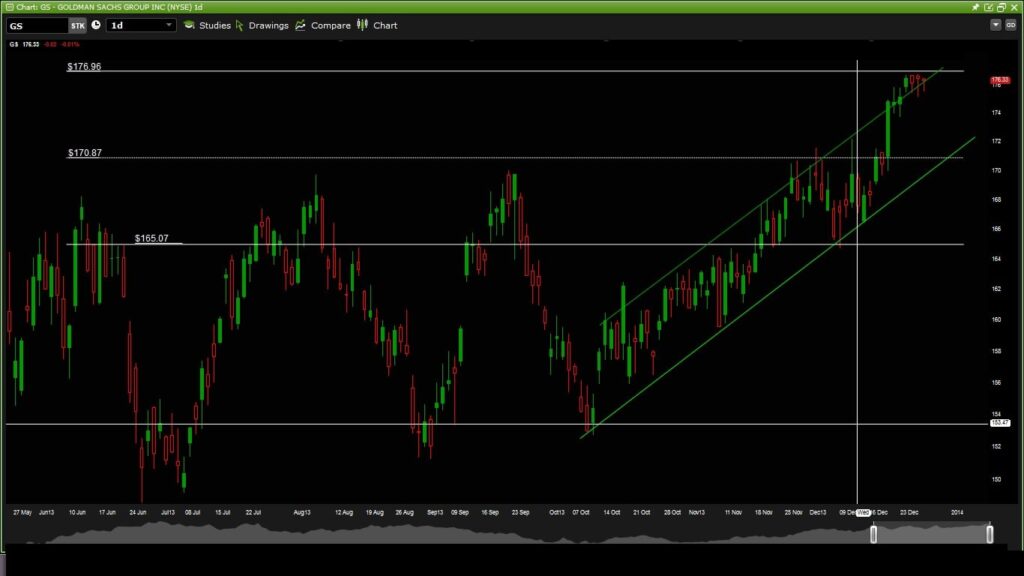Click the clock time-aggregation icon
The width and height of the screenshot is (1024, 576).
(x=95, y=25)
